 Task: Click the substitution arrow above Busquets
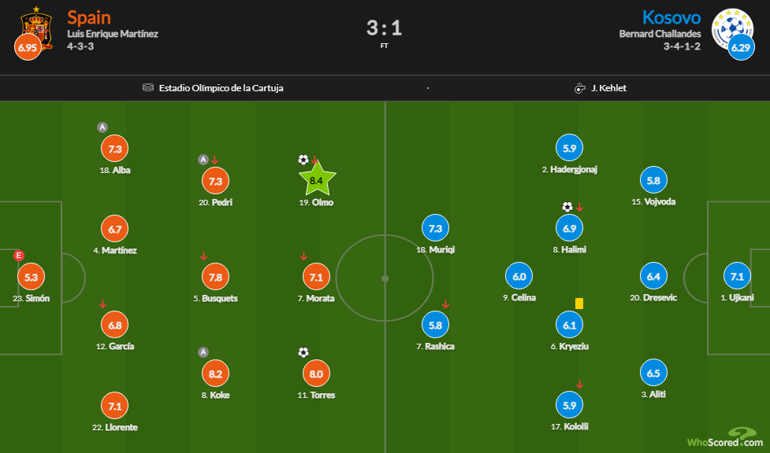pyautogui.click(x=203, y=256)
